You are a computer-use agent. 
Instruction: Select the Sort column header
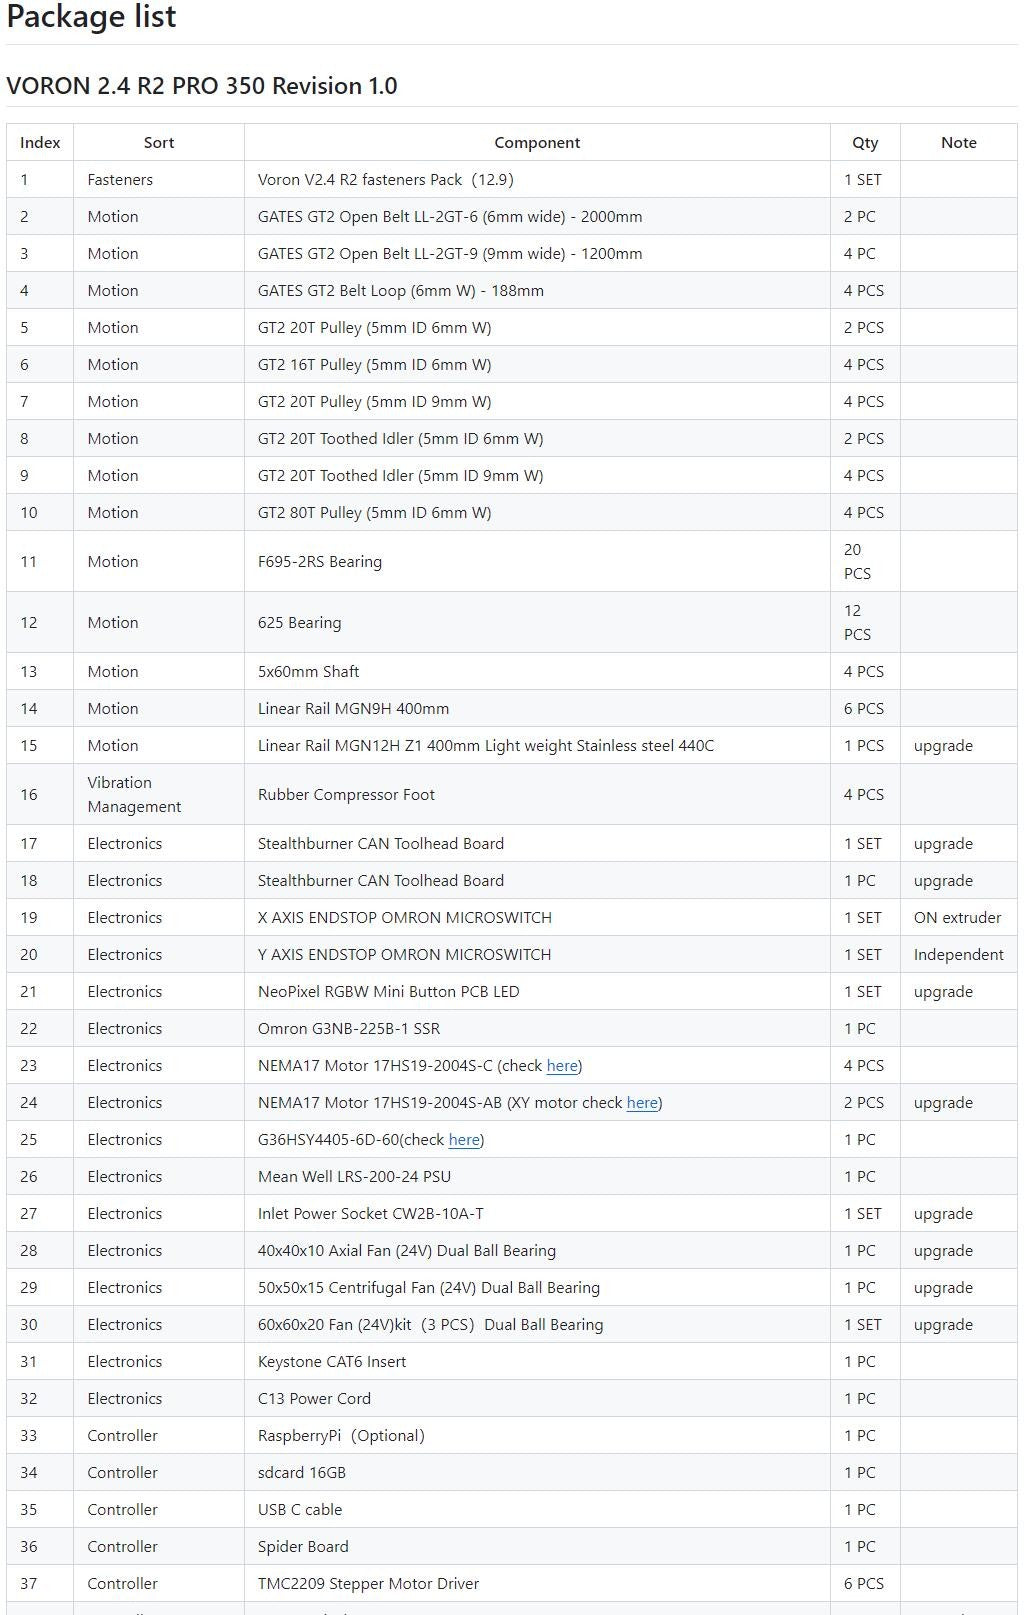[x=159, y=143]
